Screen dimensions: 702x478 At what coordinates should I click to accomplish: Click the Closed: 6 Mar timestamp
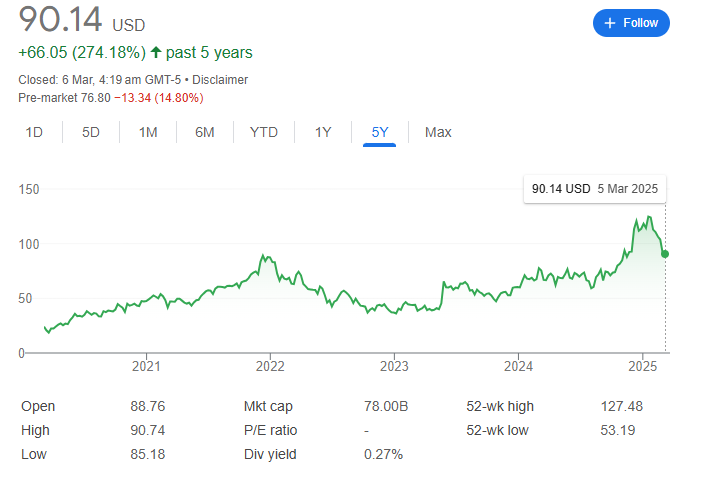tap(99, 80)
